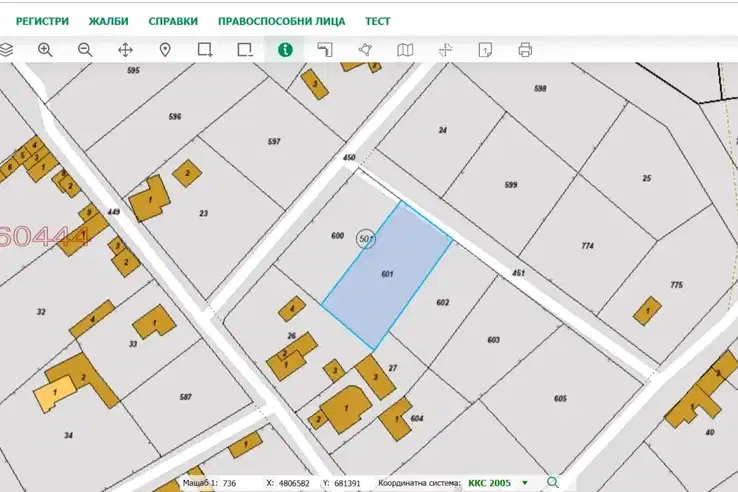The width and height of the screenshot is (738, 492).
Task: Click the scale value field 736
Action: [x=230, y=483]
